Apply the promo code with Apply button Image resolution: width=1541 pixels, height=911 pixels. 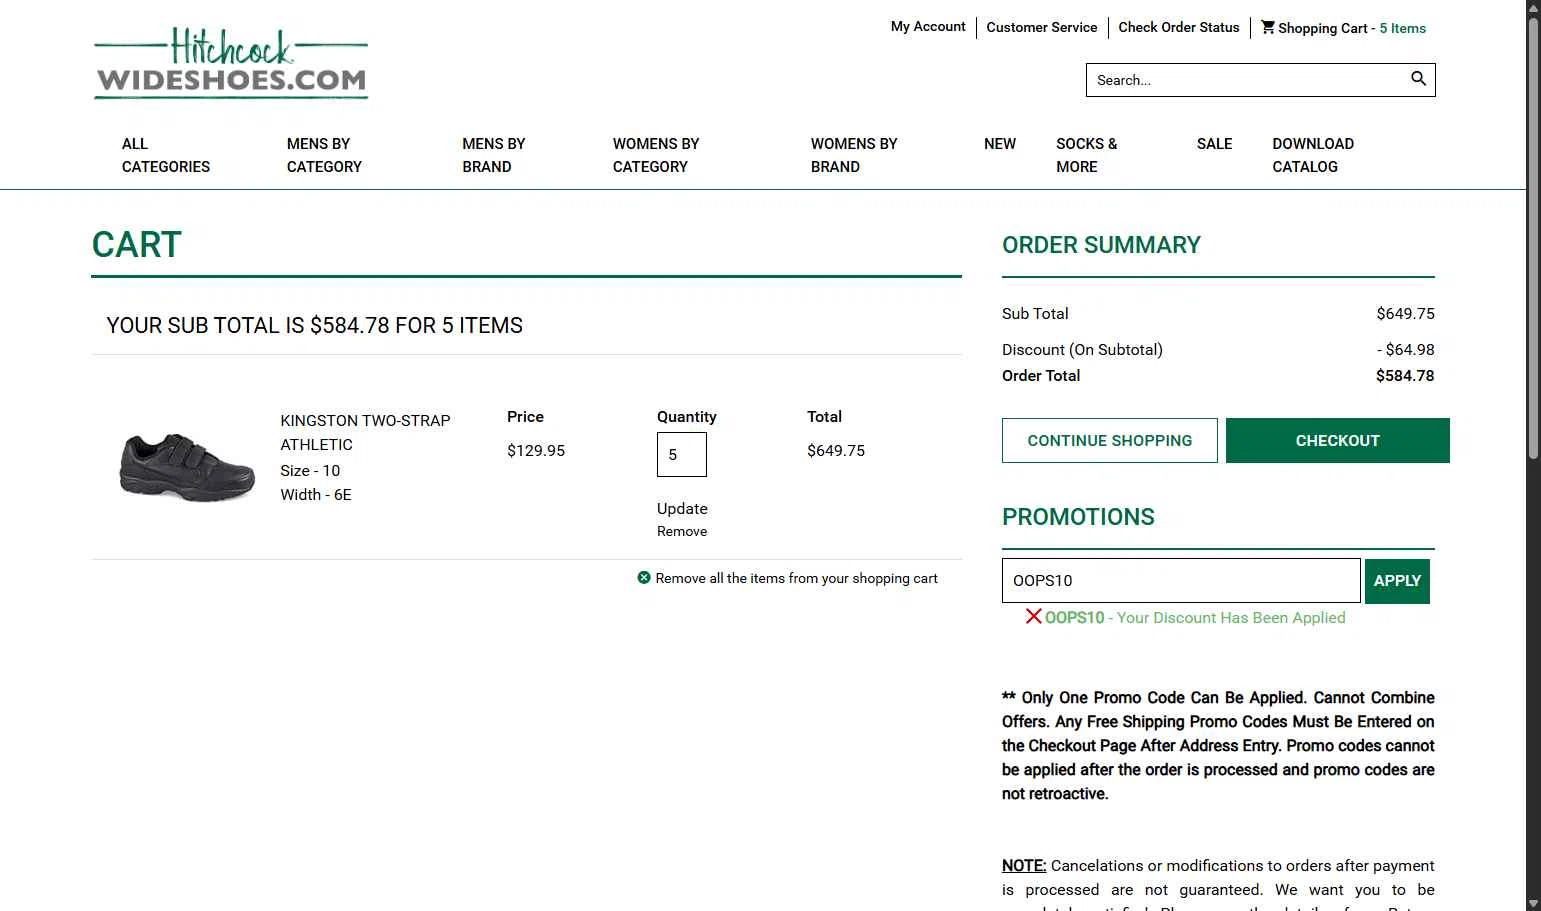click(1397, 581)
